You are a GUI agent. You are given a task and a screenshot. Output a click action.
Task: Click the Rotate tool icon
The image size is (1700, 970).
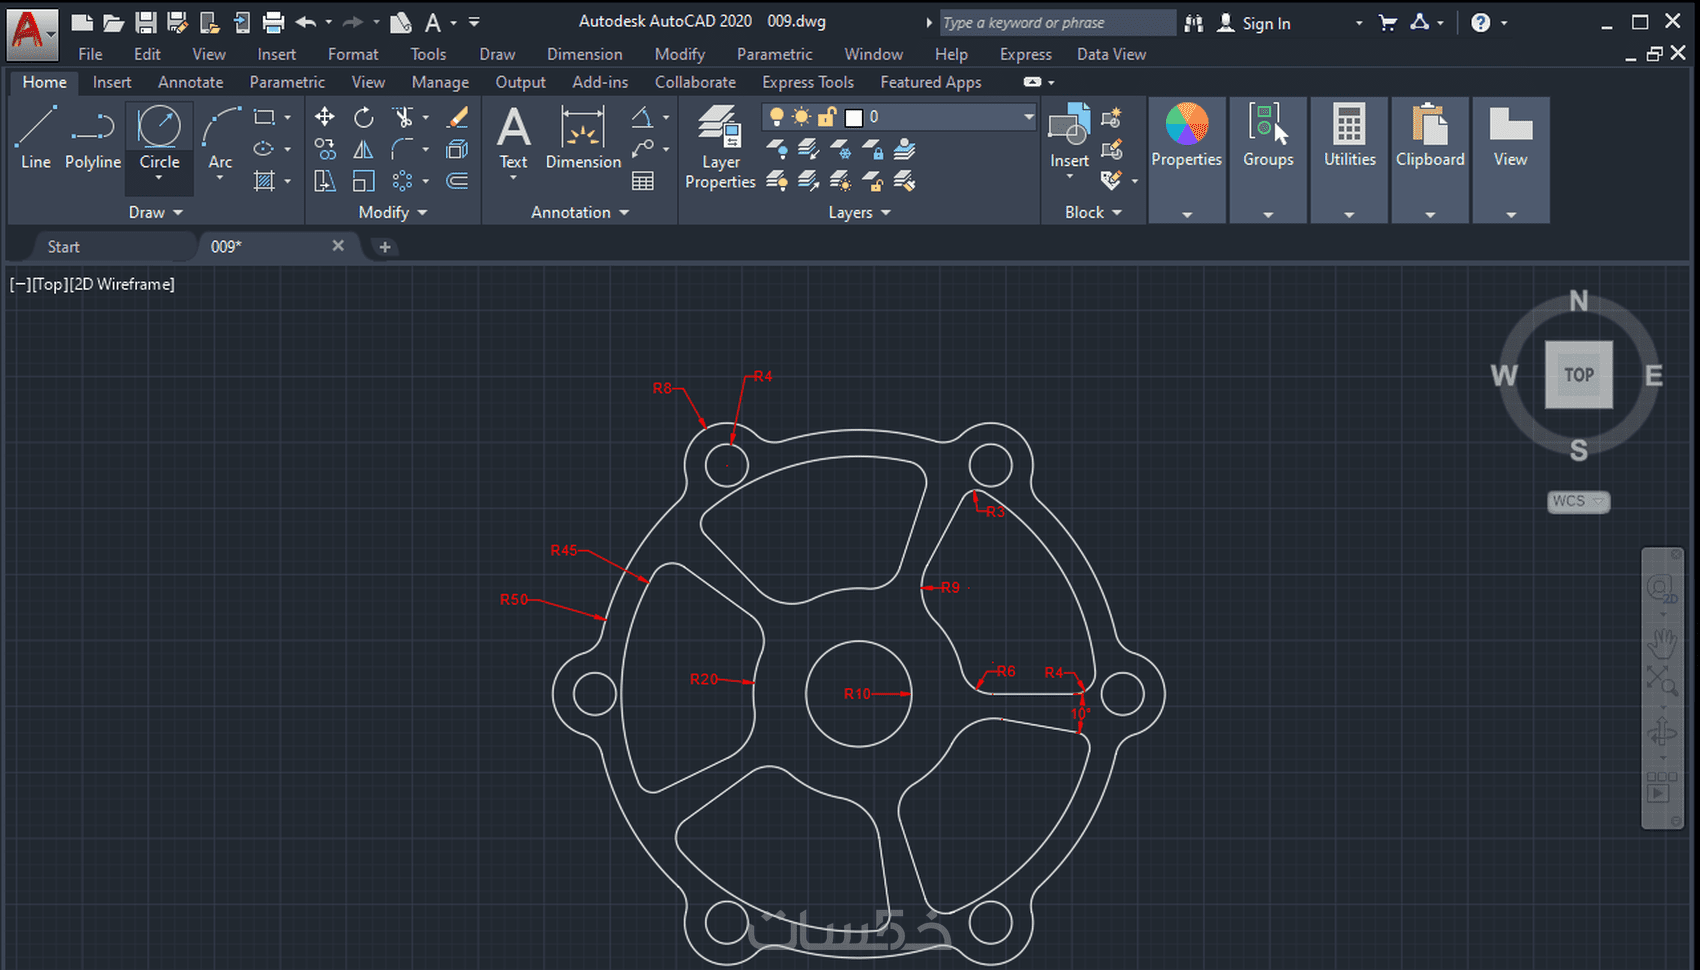tap(364, 118)
